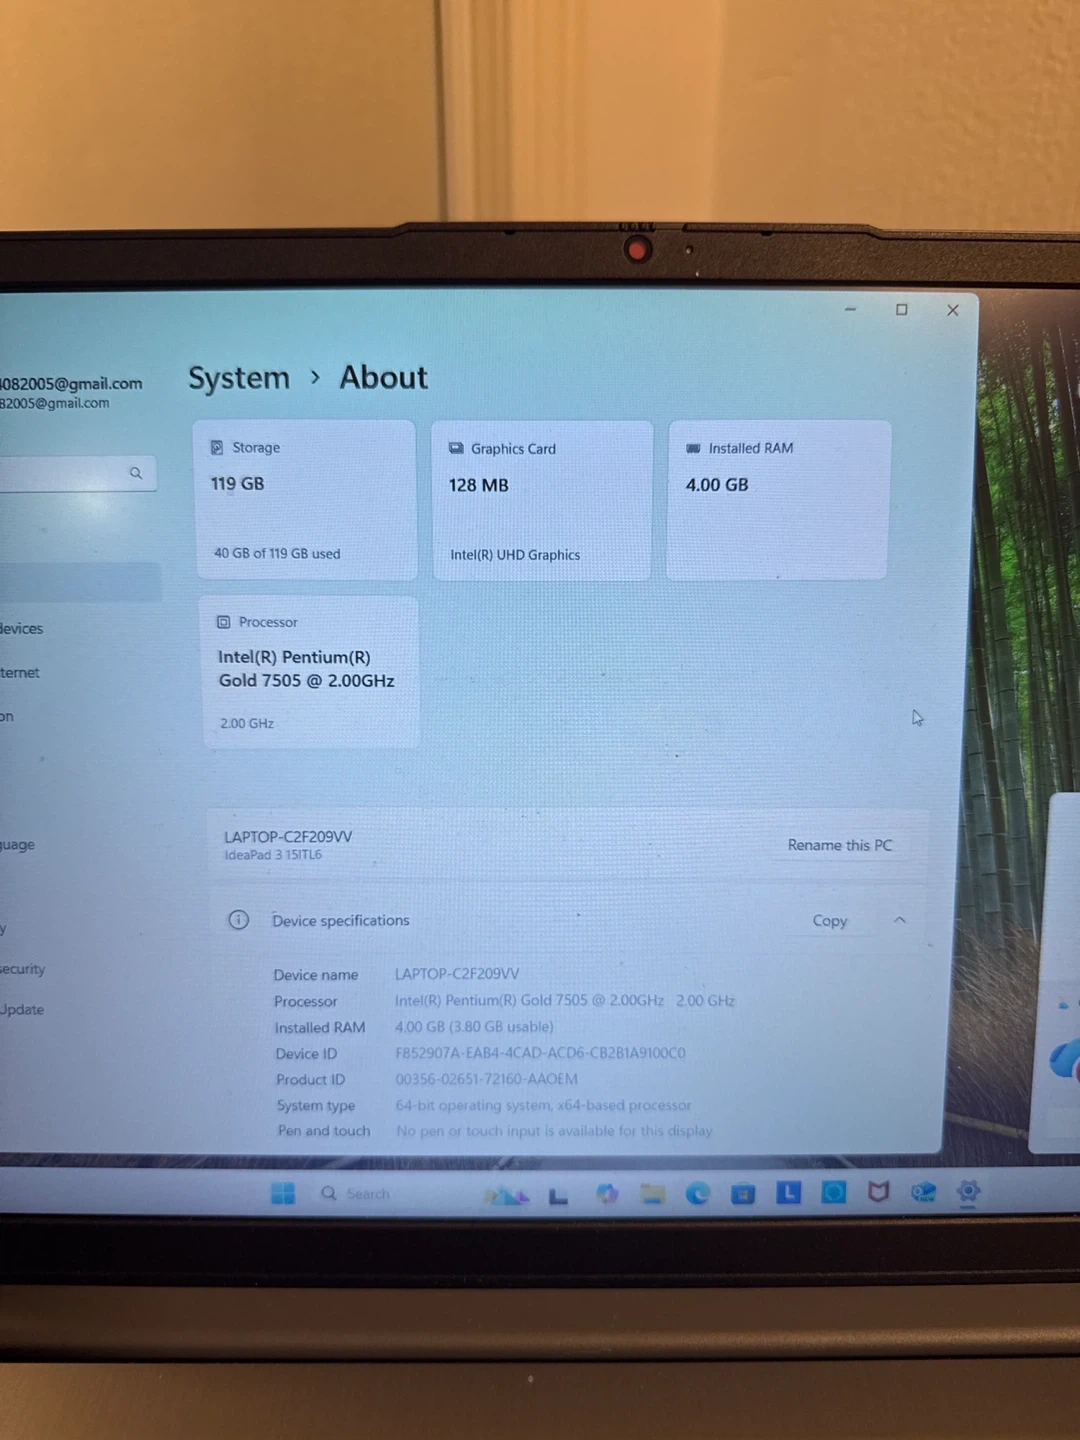This screenshot has width=1080, height=1440.
Task: Open the Storage card
Action: [305, 500]
